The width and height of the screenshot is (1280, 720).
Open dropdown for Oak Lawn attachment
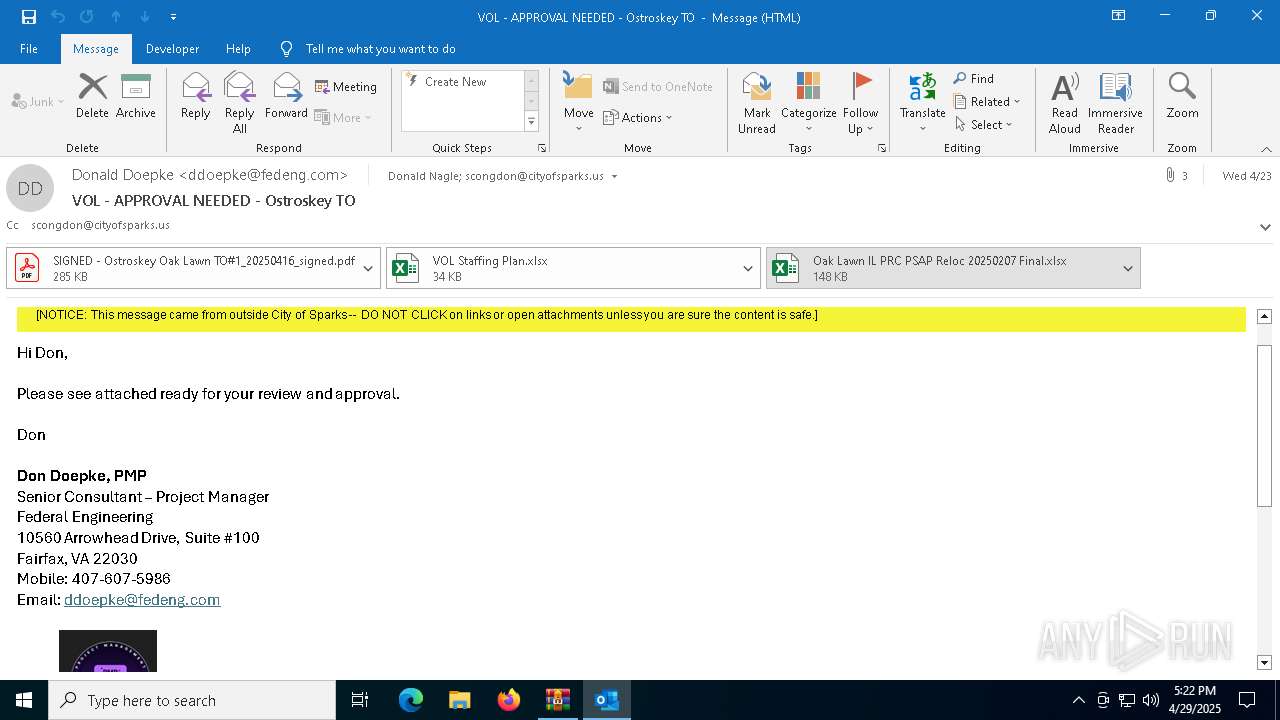coord(1128,268)
